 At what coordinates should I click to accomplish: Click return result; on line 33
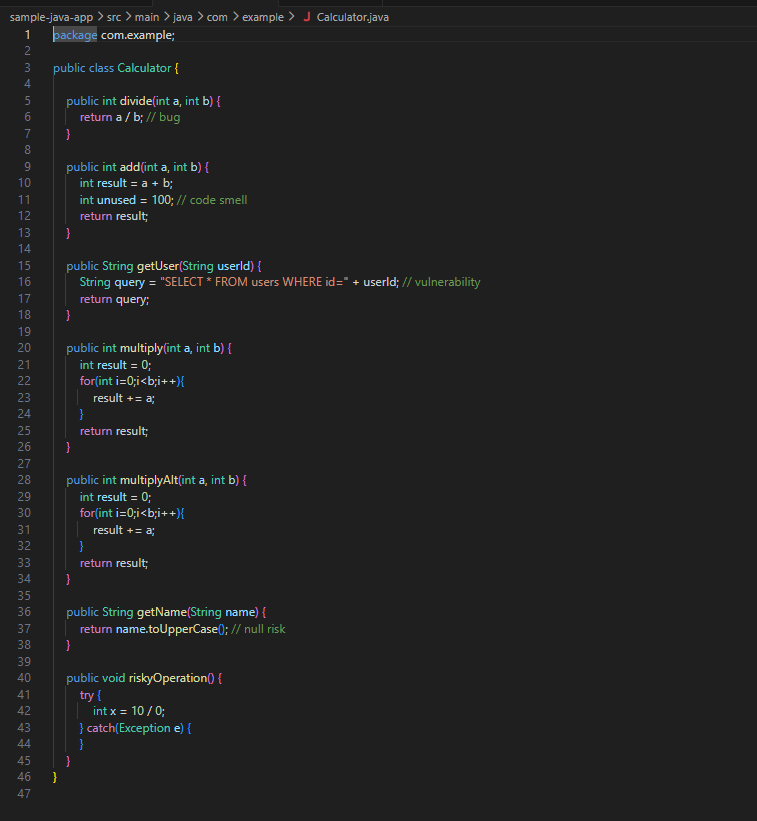tap(114, 563)
